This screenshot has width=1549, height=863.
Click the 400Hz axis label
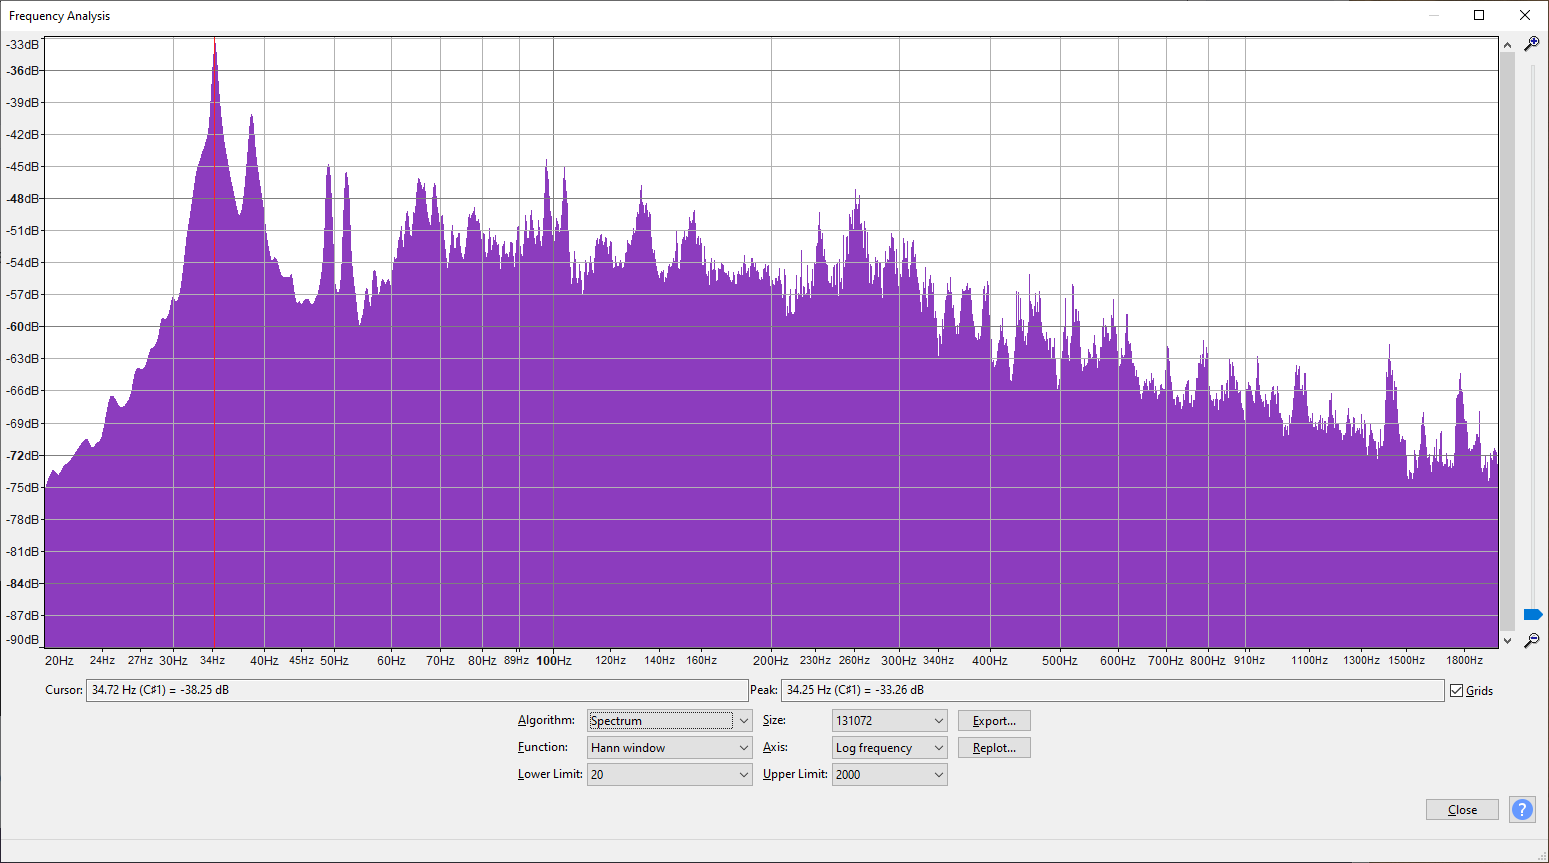[x=990, y=661]
